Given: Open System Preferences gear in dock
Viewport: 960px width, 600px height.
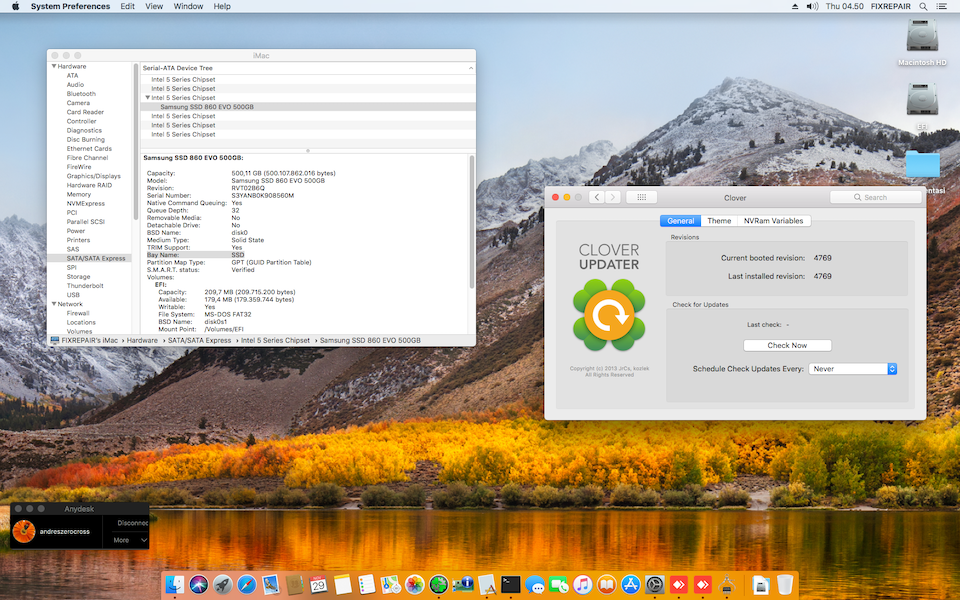Looking at the screenshot, I should [x=654, y=584].
